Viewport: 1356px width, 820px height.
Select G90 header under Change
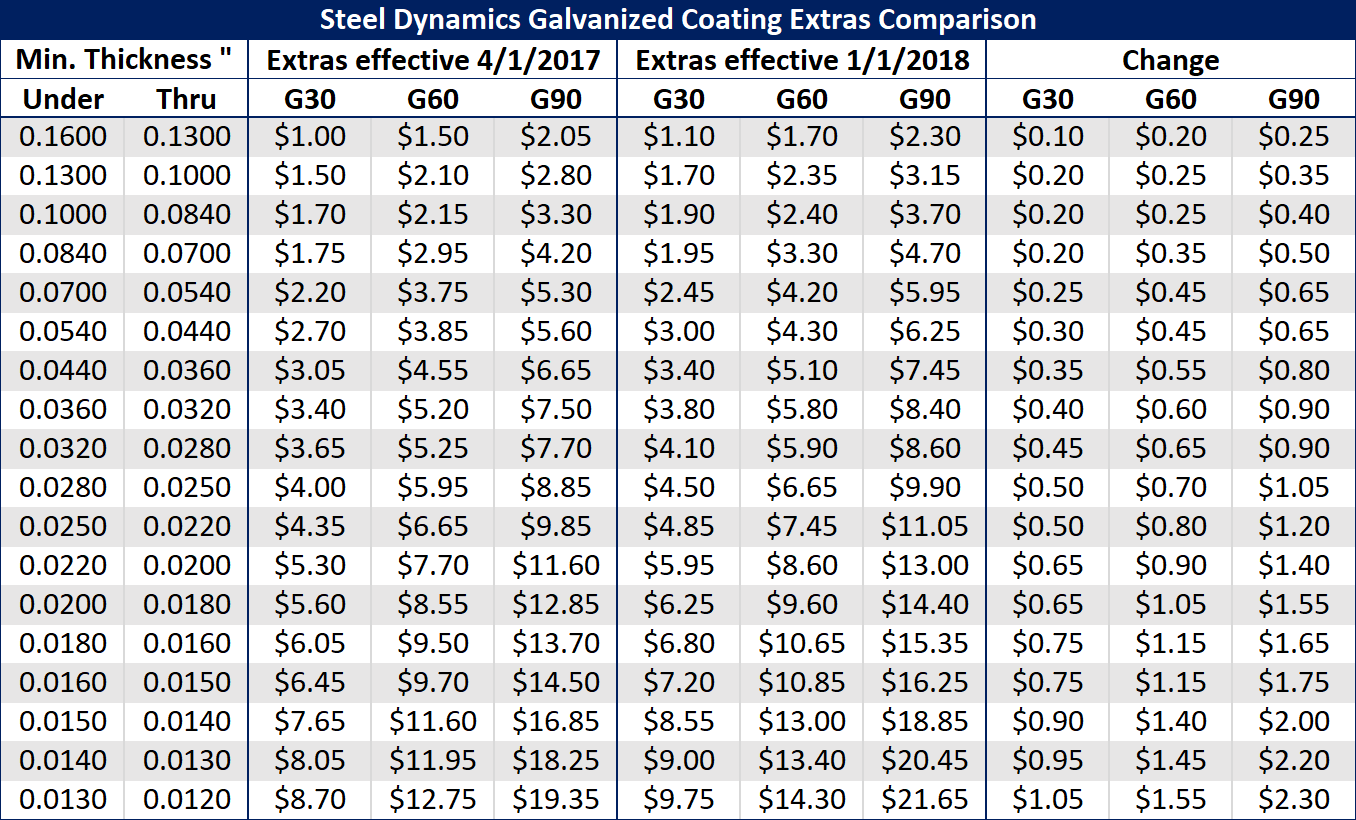[1293, 99]
